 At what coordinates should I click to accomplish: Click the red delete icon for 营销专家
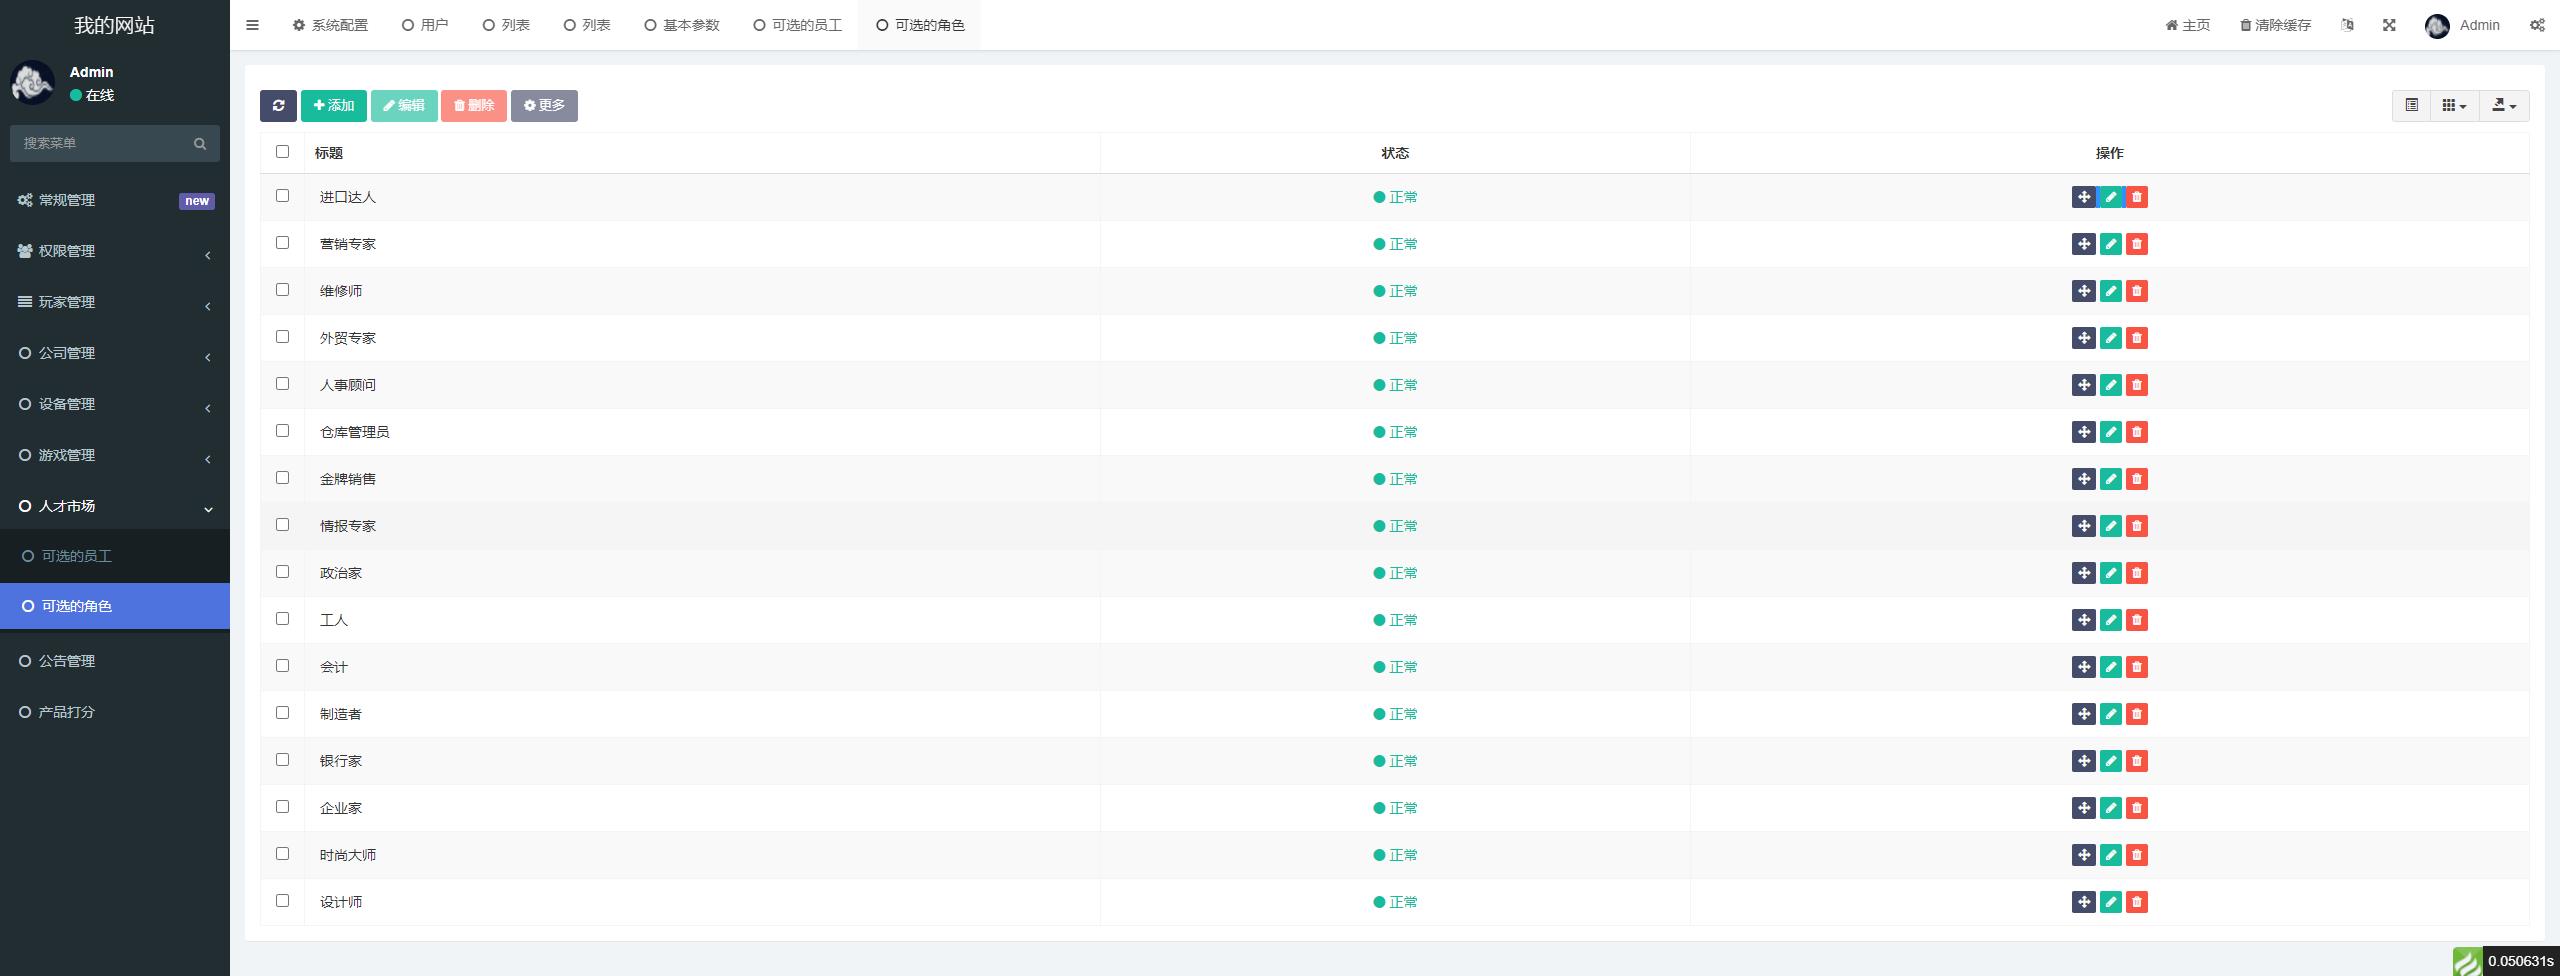pyautogui.click(x=2137, y=244)
